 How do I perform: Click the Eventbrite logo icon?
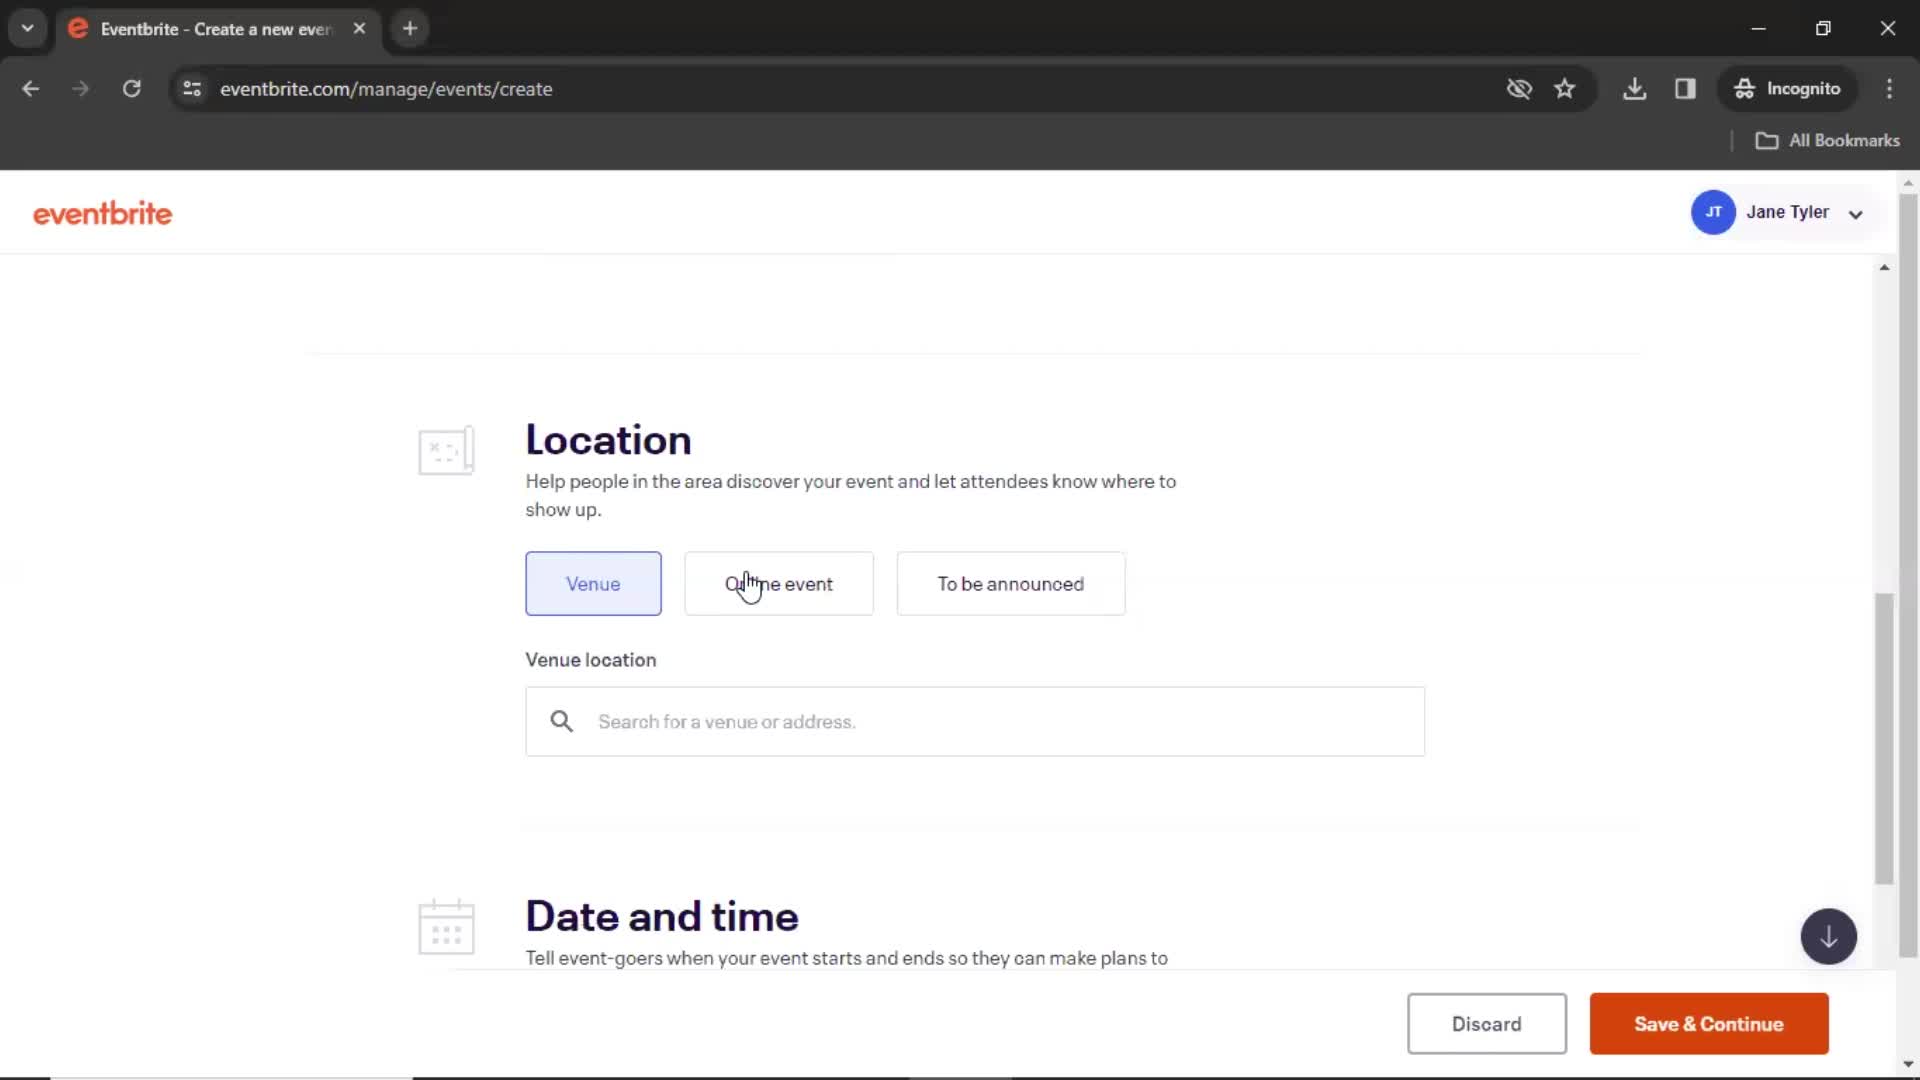coord(102,212)
